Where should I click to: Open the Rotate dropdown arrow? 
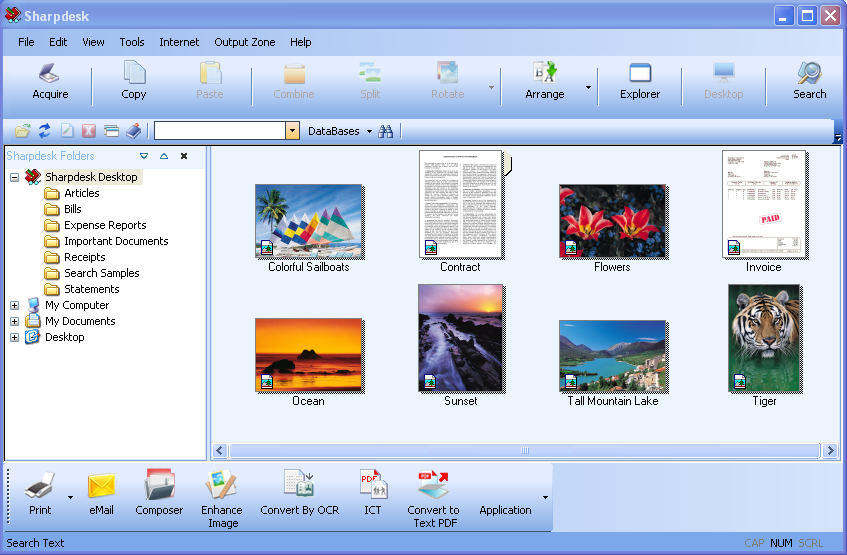click(491, 87)
